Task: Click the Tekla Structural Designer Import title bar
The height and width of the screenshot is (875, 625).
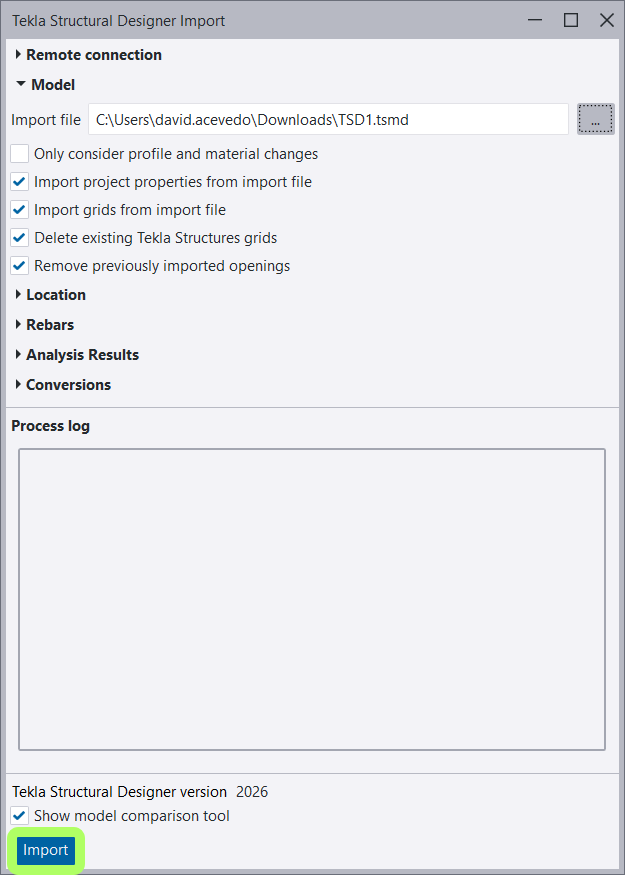Action: click(262, 21)
